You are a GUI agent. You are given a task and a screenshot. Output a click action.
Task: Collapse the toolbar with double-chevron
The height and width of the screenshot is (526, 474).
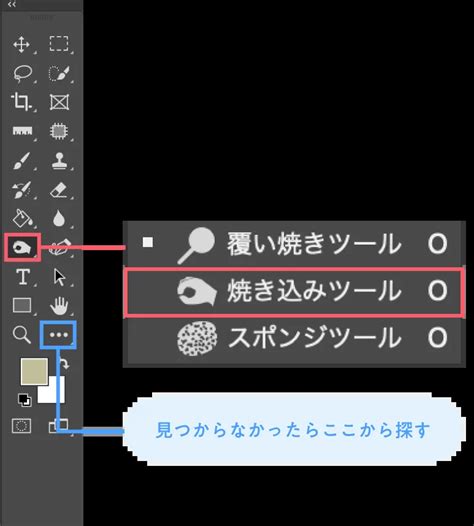coord(11,4)
